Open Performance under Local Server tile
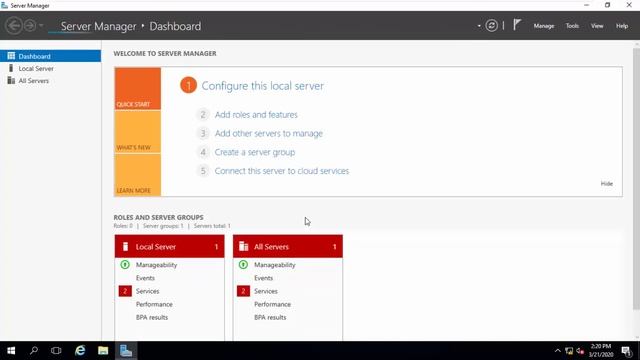 [x=154, y=304]
